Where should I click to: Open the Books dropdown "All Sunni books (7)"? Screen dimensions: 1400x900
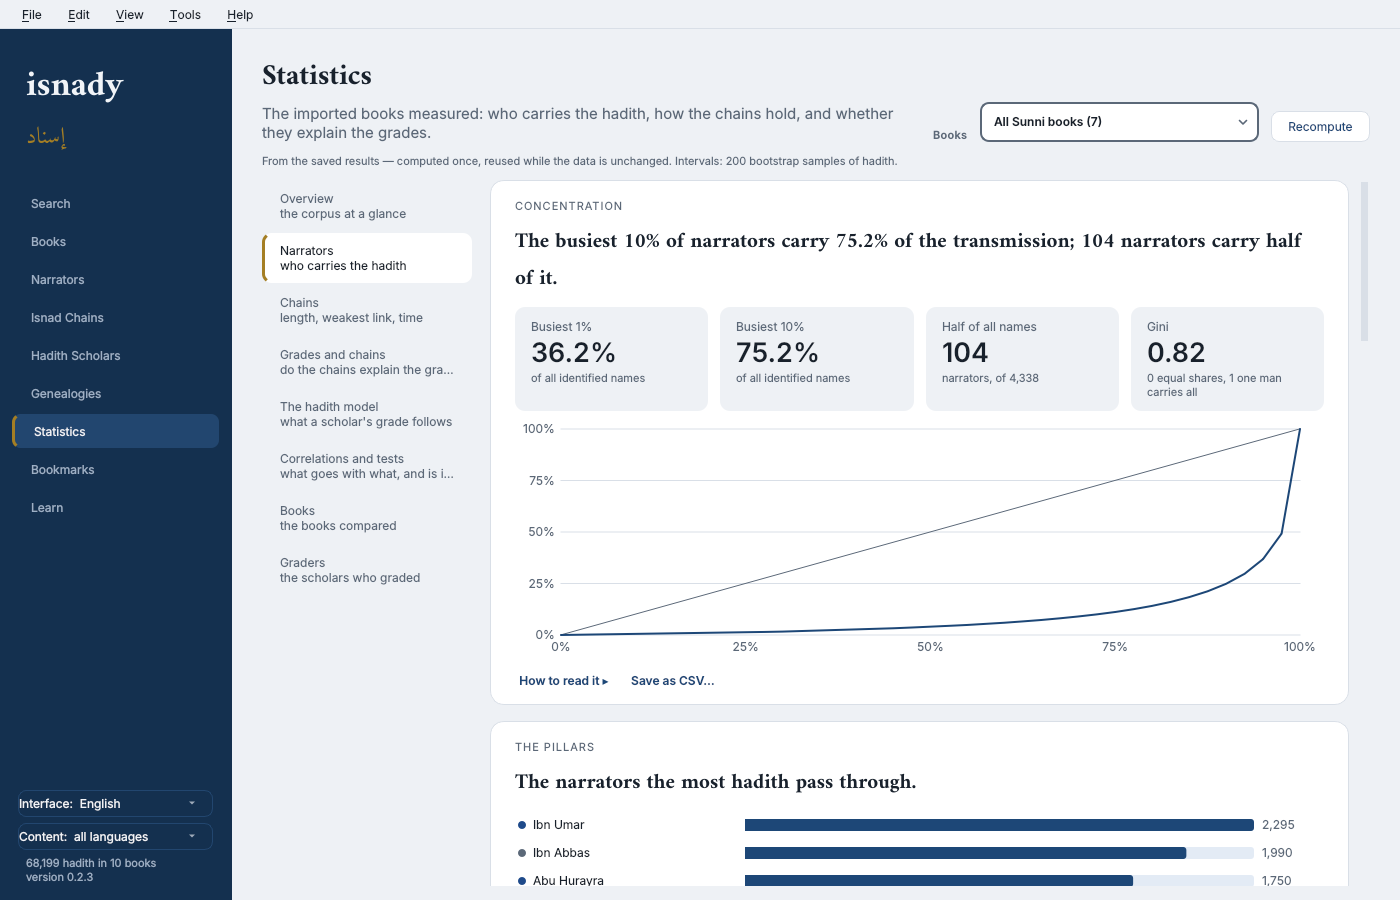[1119, 122]
